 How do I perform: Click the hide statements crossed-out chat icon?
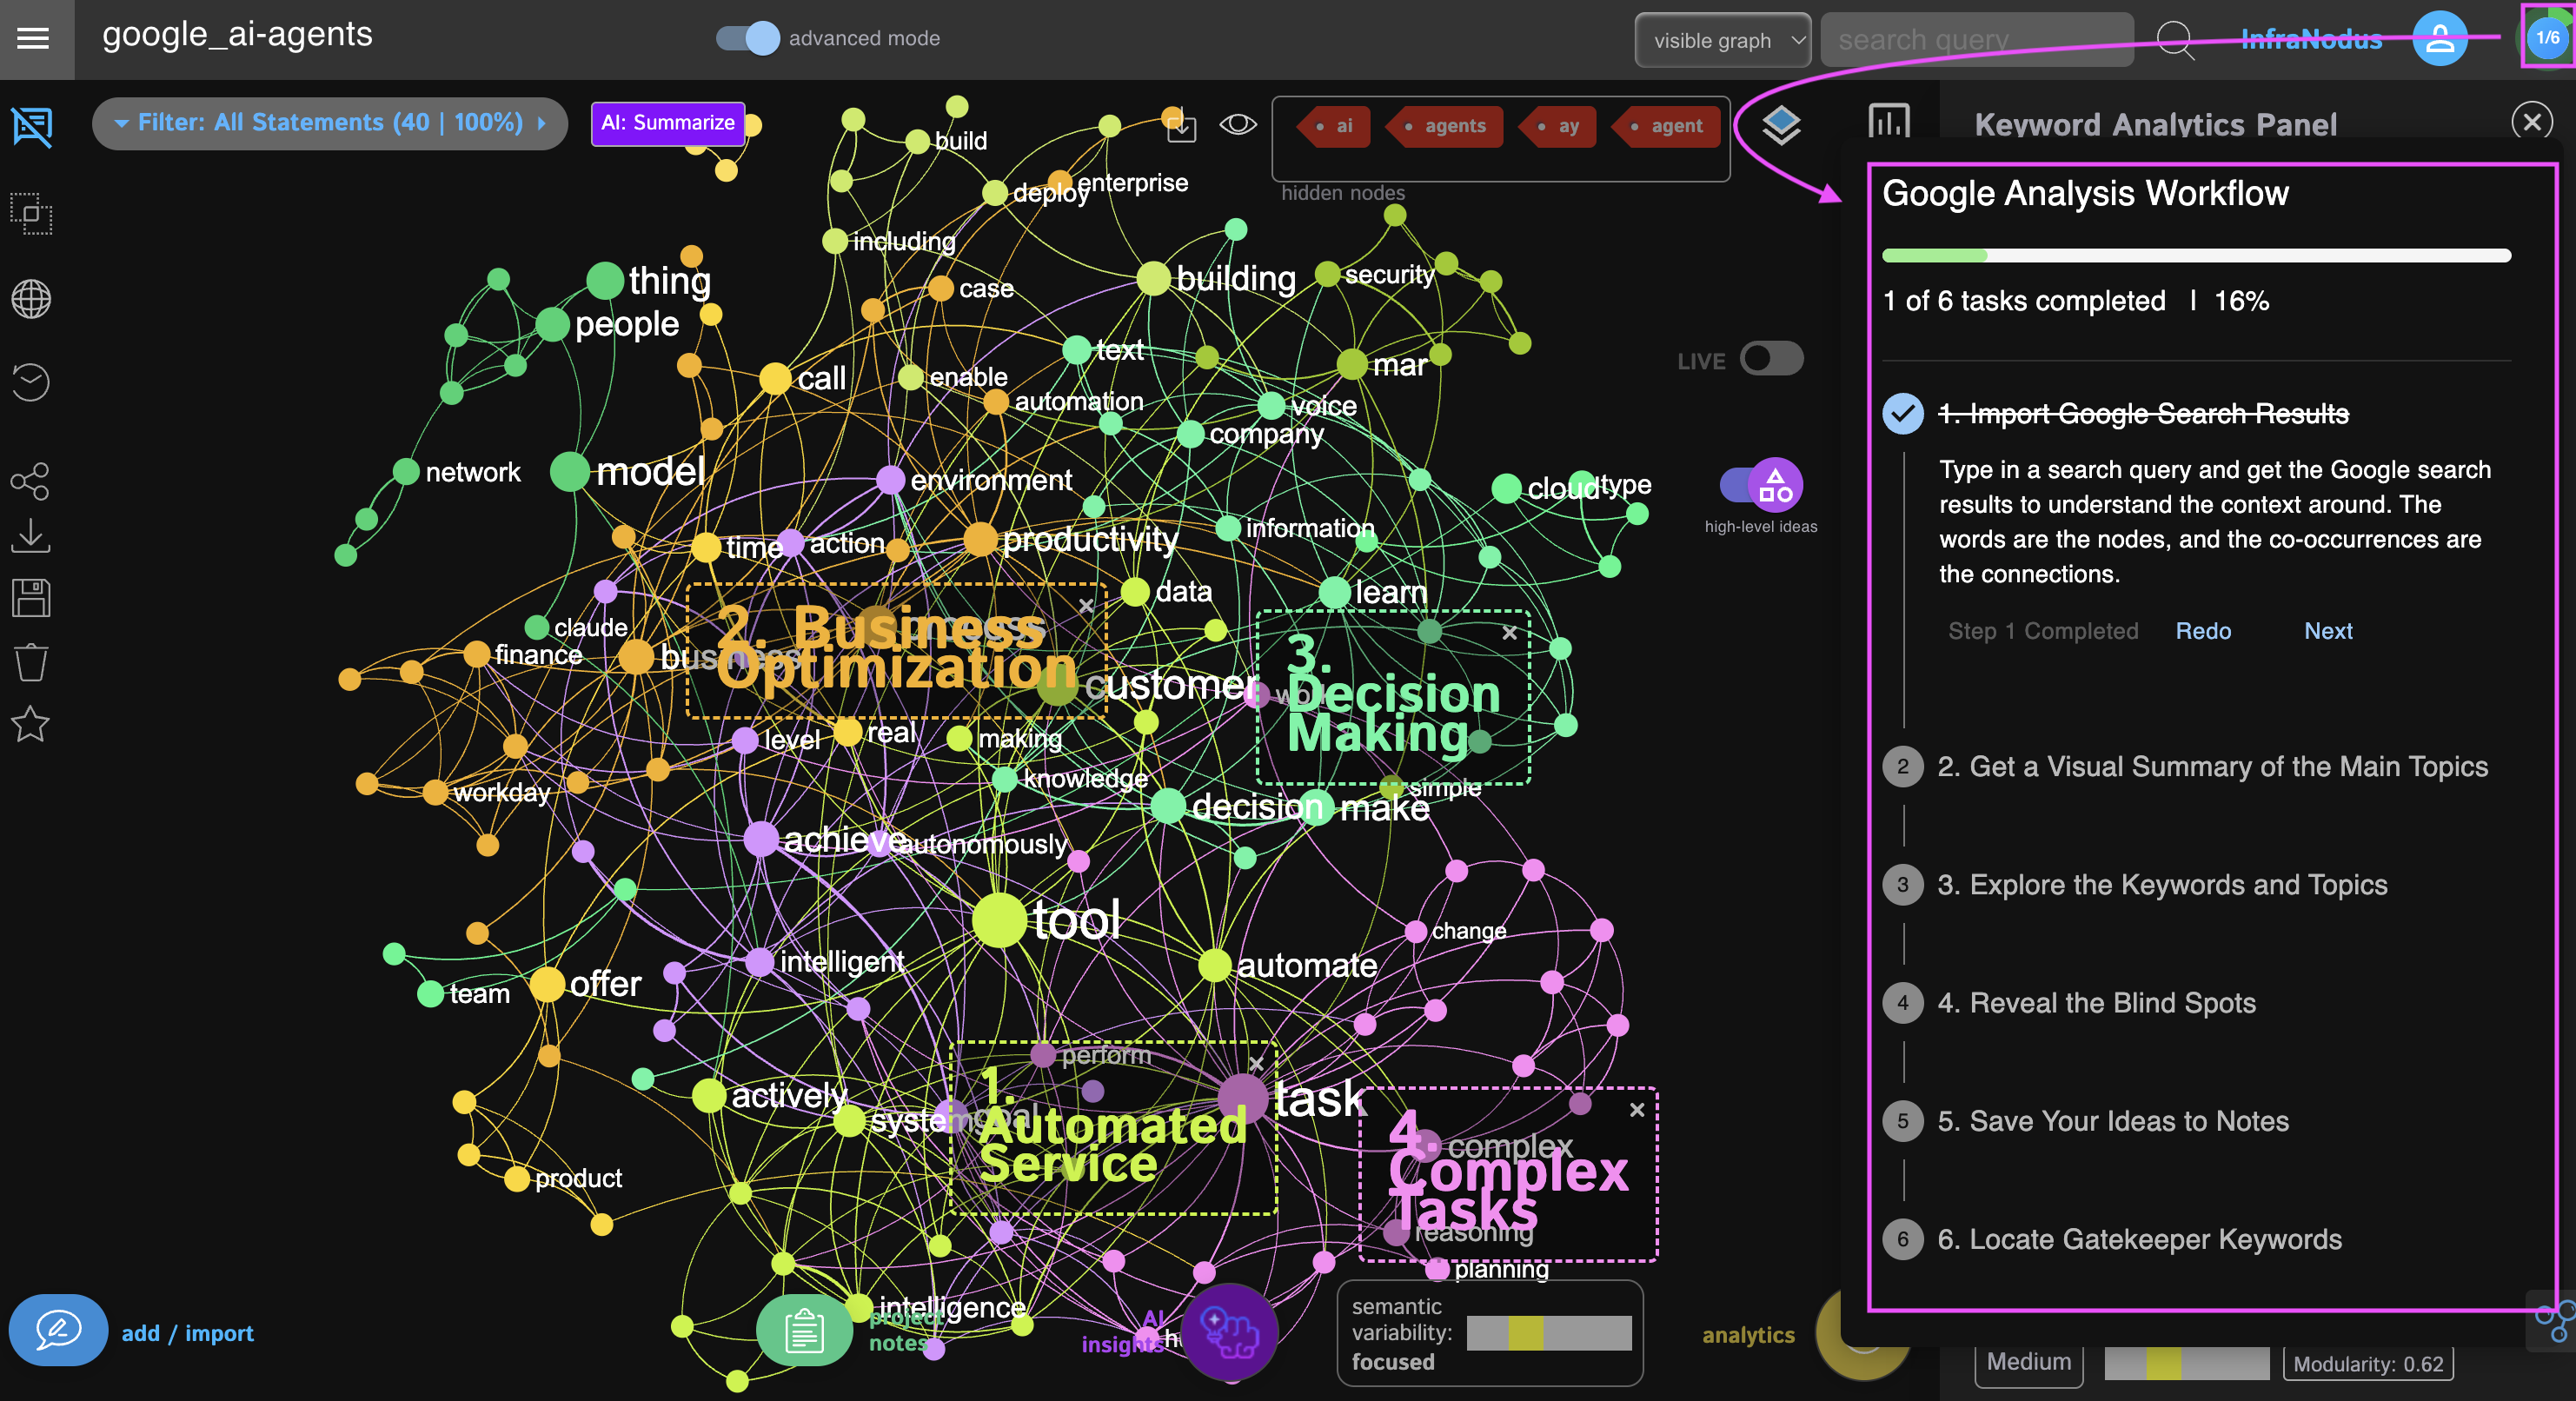coord(32,127)
